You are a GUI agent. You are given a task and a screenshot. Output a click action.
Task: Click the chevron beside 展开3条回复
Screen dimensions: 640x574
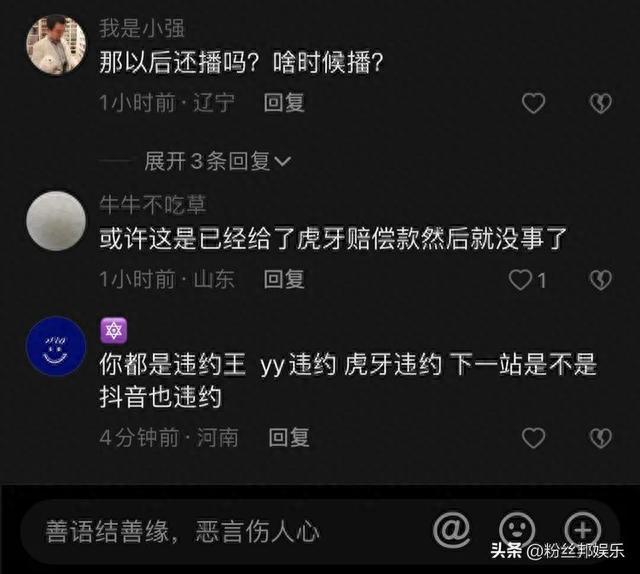pyautogui.click(x=282, y=162)
